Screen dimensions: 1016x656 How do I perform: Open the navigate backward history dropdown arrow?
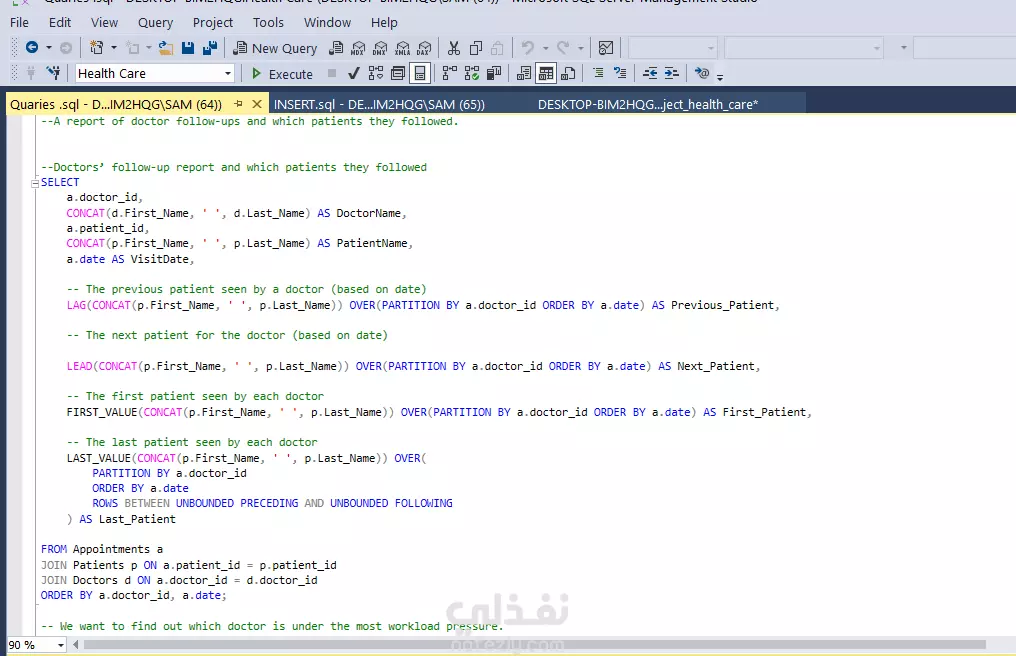49,48
